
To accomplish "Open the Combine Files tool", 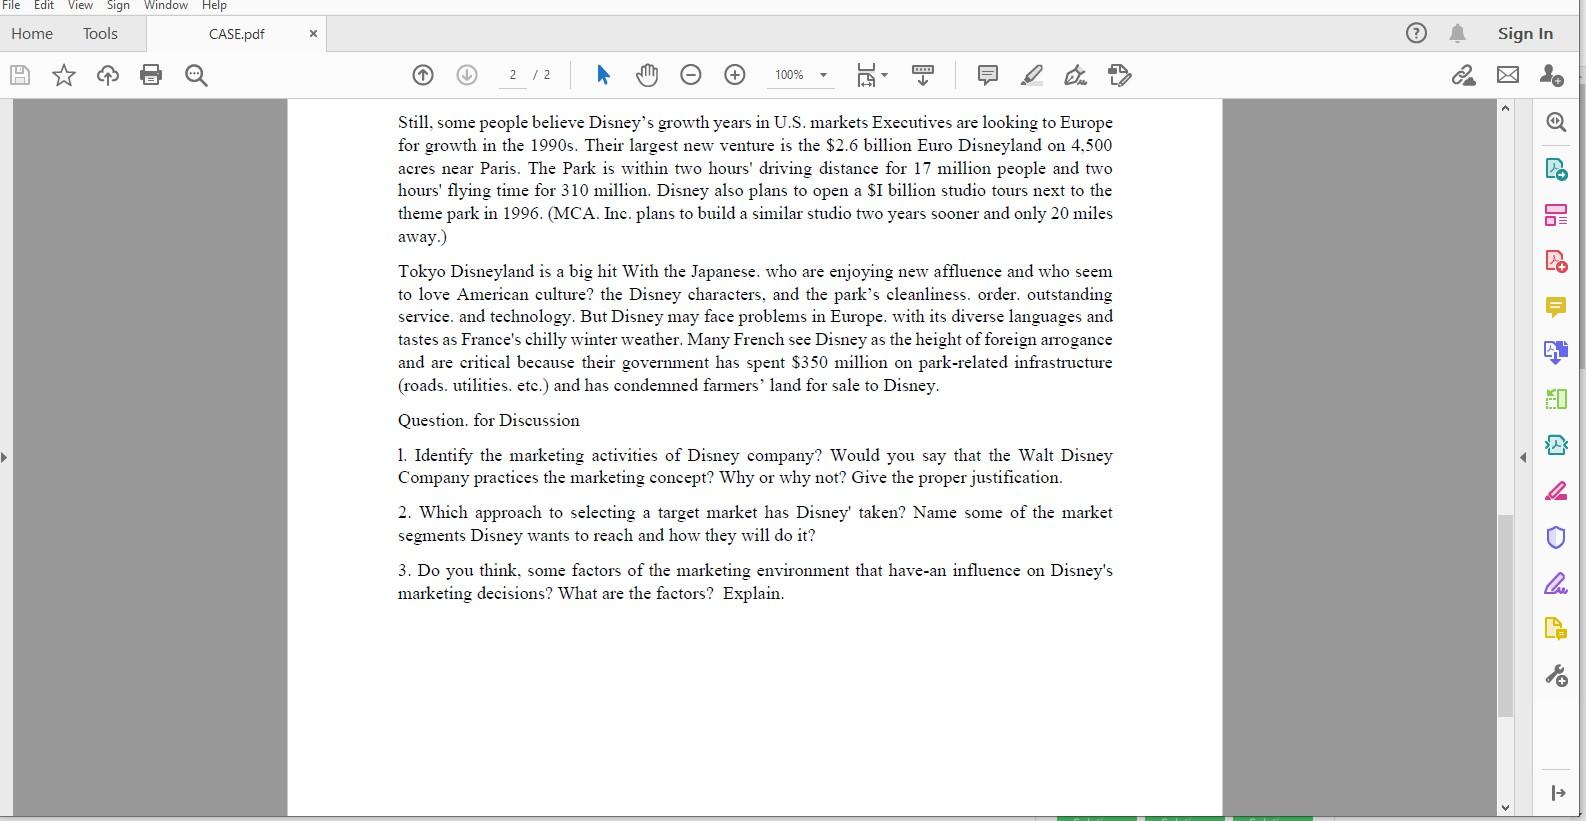I will pyautogui.click(x=1556, y=353).
